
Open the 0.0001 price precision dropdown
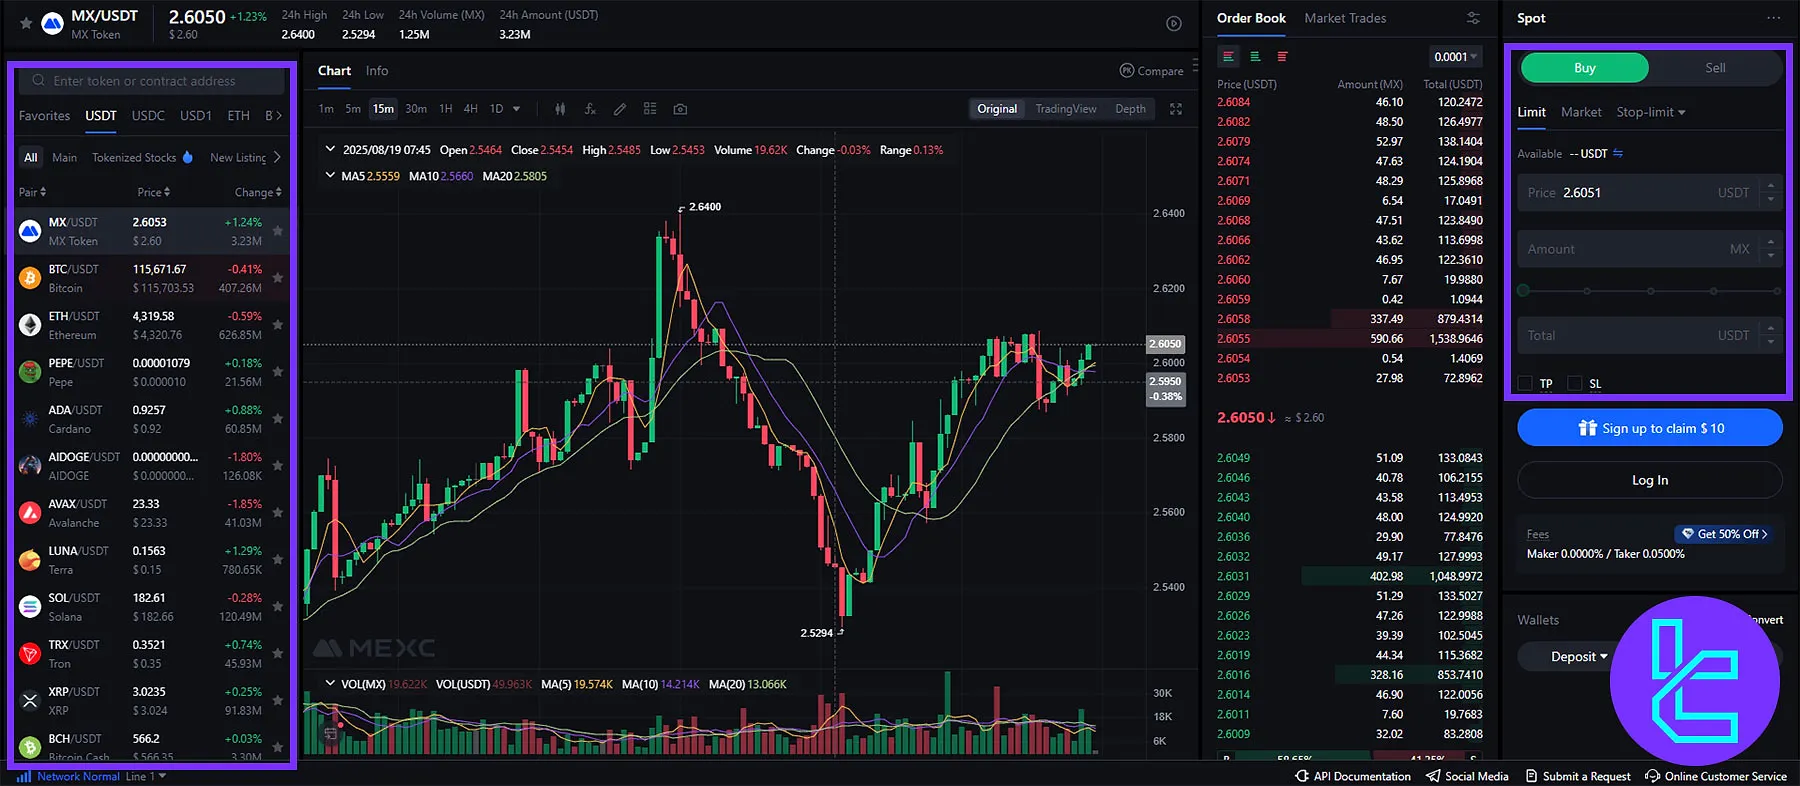(1455, 57)
